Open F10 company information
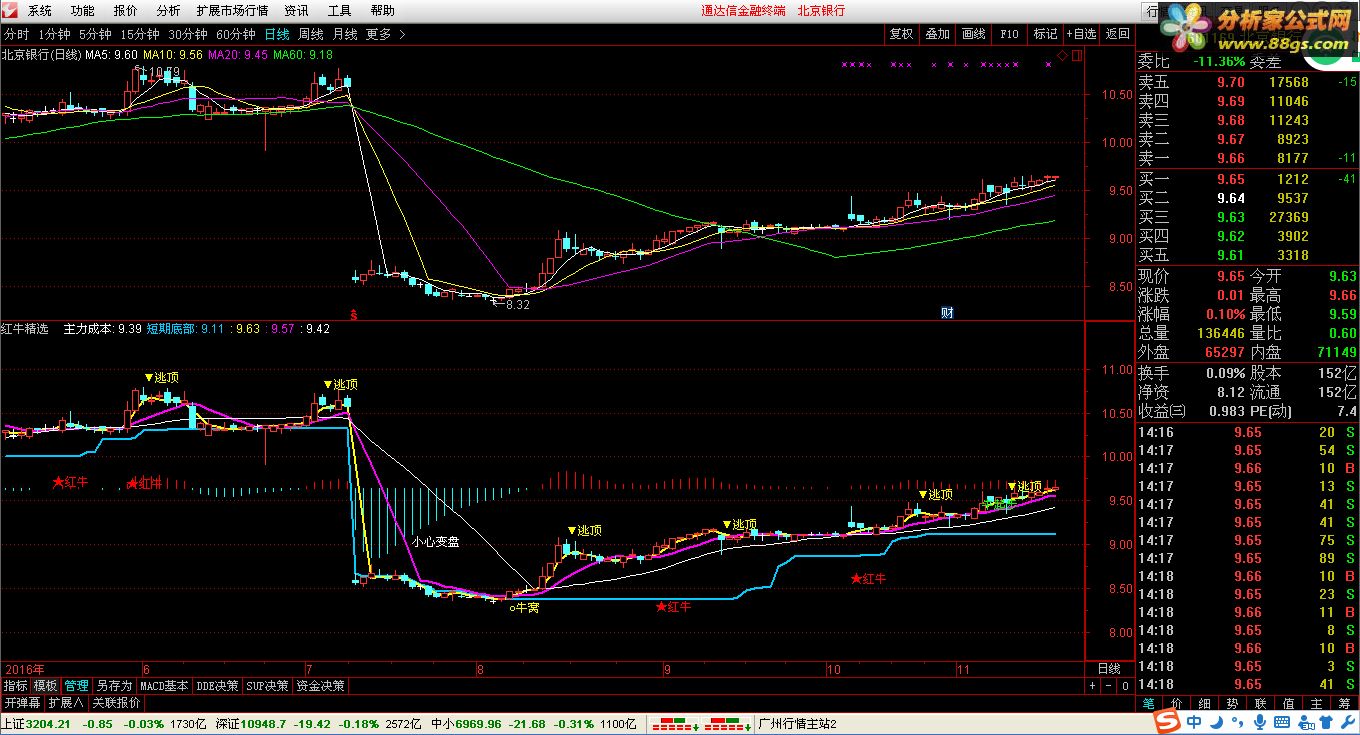 [1009, 34]
